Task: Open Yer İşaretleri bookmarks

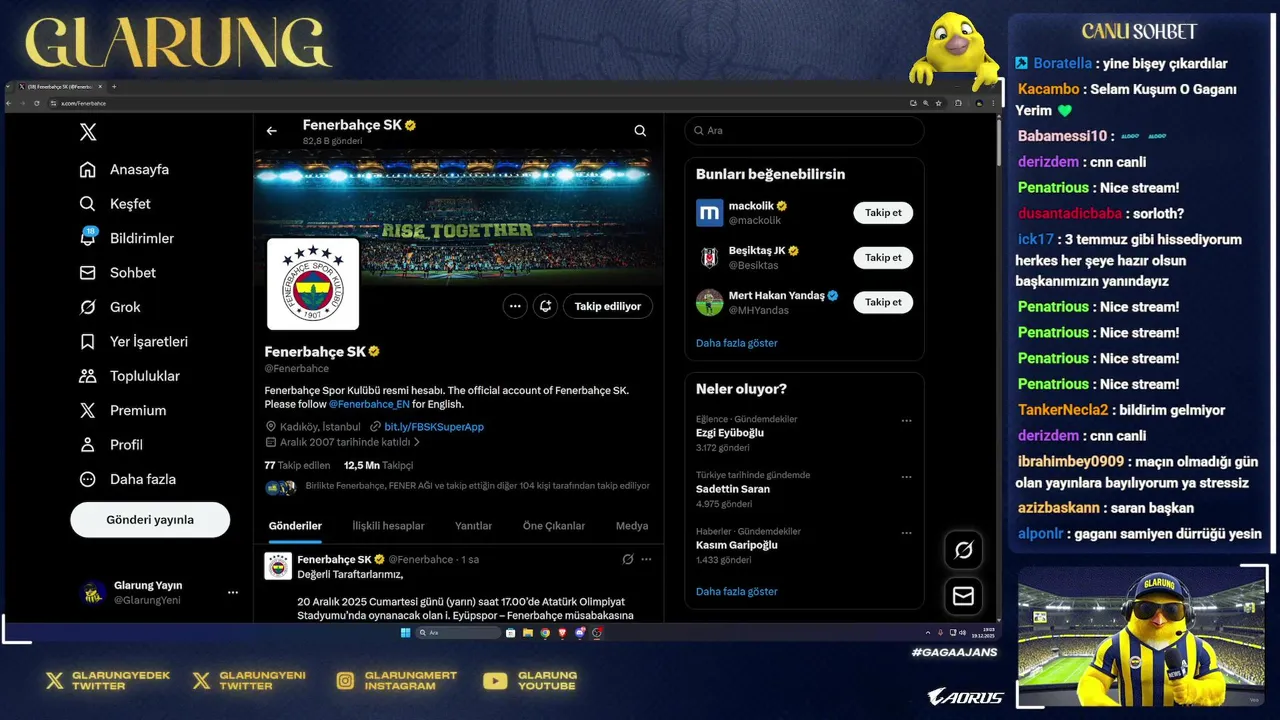Action: pyautogui.click(x=134, y=341)
